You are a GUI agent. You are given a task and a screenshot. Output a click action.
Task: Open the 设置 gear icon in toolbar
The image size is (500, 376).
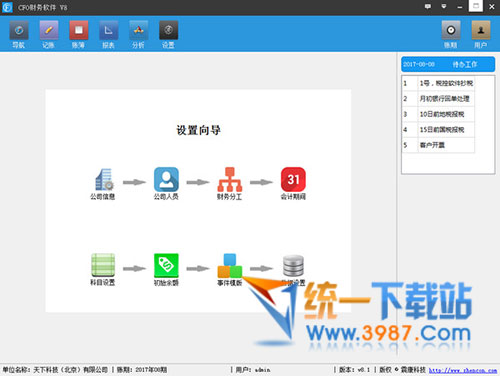click(x=168, y=30)
